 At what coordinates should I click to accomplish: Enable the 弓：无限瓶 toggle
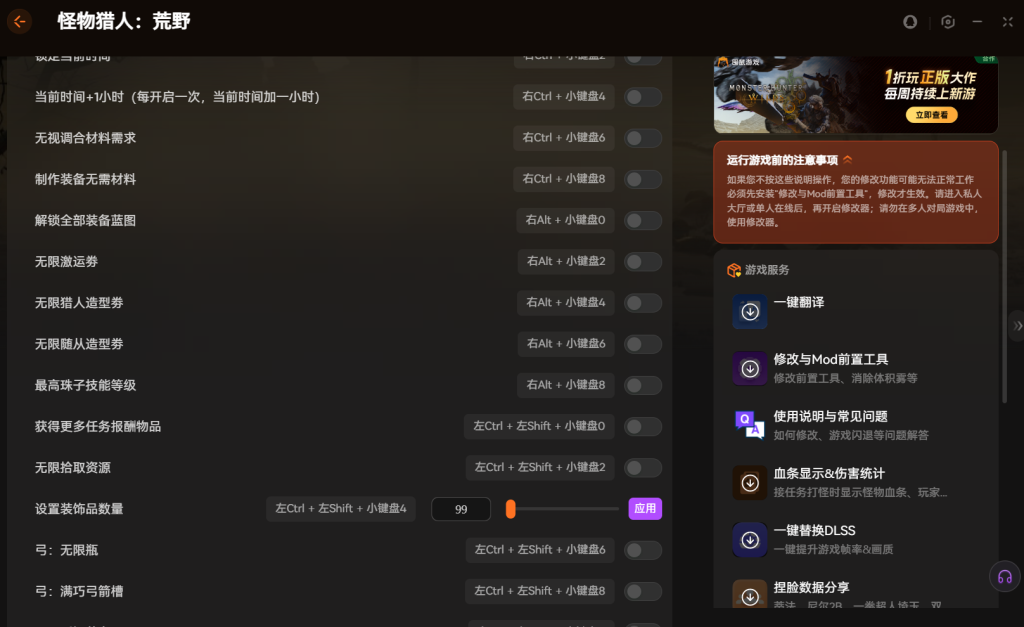643,550
